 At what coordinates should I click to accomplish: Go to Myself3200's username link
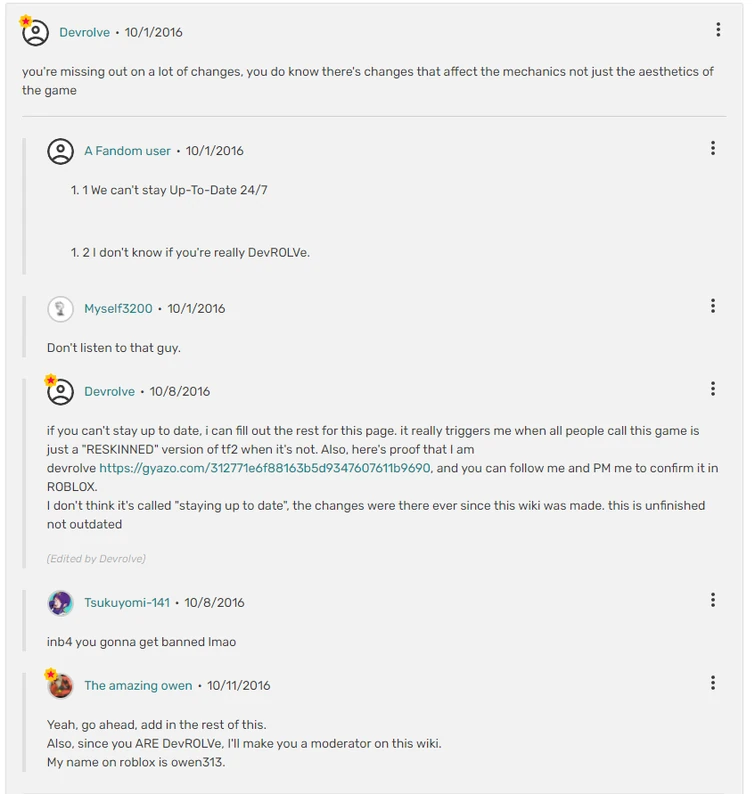point(118,309)
